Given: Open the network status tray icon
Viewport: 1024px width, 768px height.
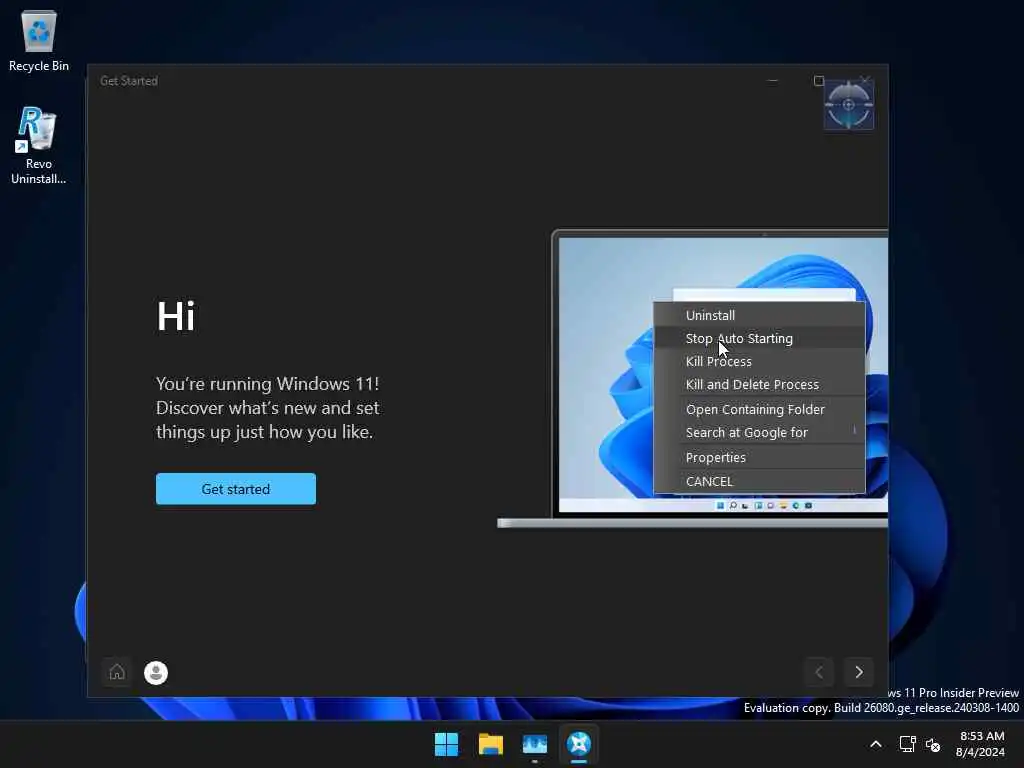Looking at the screenshot, I should [x=907, y=744].
